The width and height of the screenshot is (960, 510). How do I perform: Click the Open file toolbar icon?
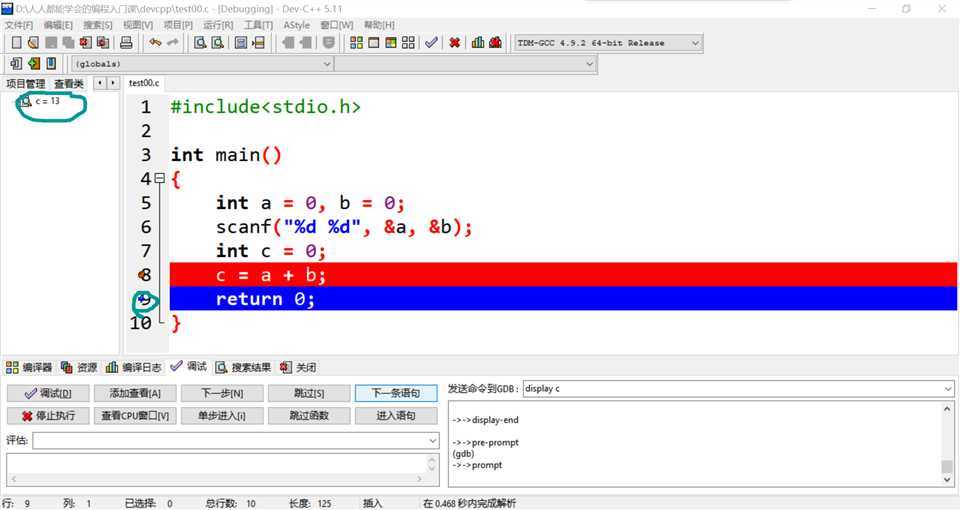point(34,42)
